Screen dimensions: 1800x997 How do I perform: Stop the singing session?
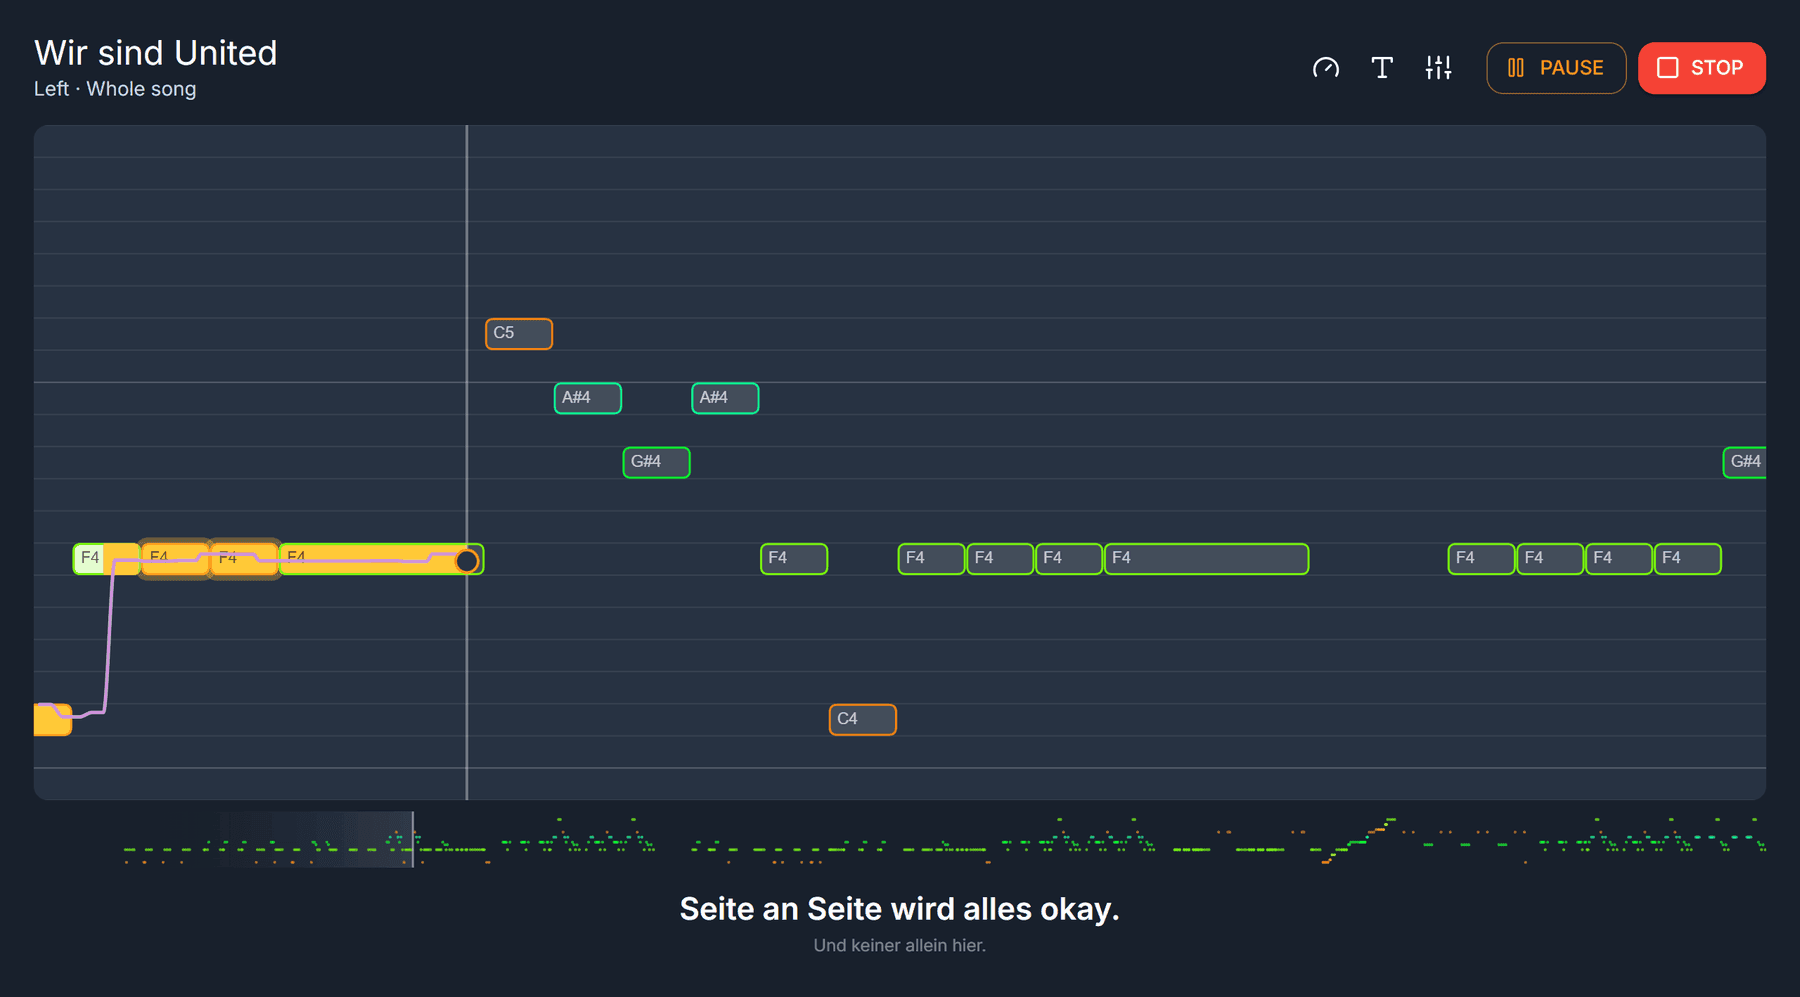1701,68
